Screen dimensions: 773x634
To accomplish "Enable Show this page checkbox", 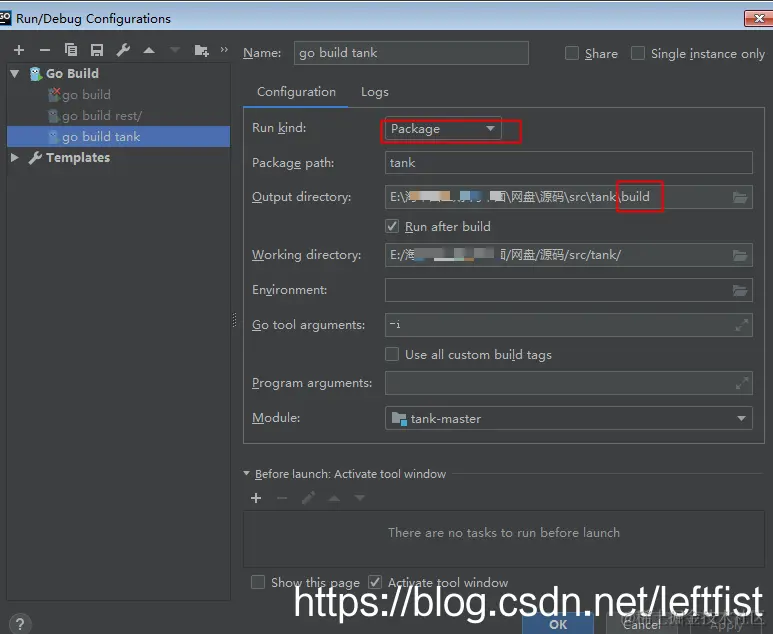I will click(258, 582).
